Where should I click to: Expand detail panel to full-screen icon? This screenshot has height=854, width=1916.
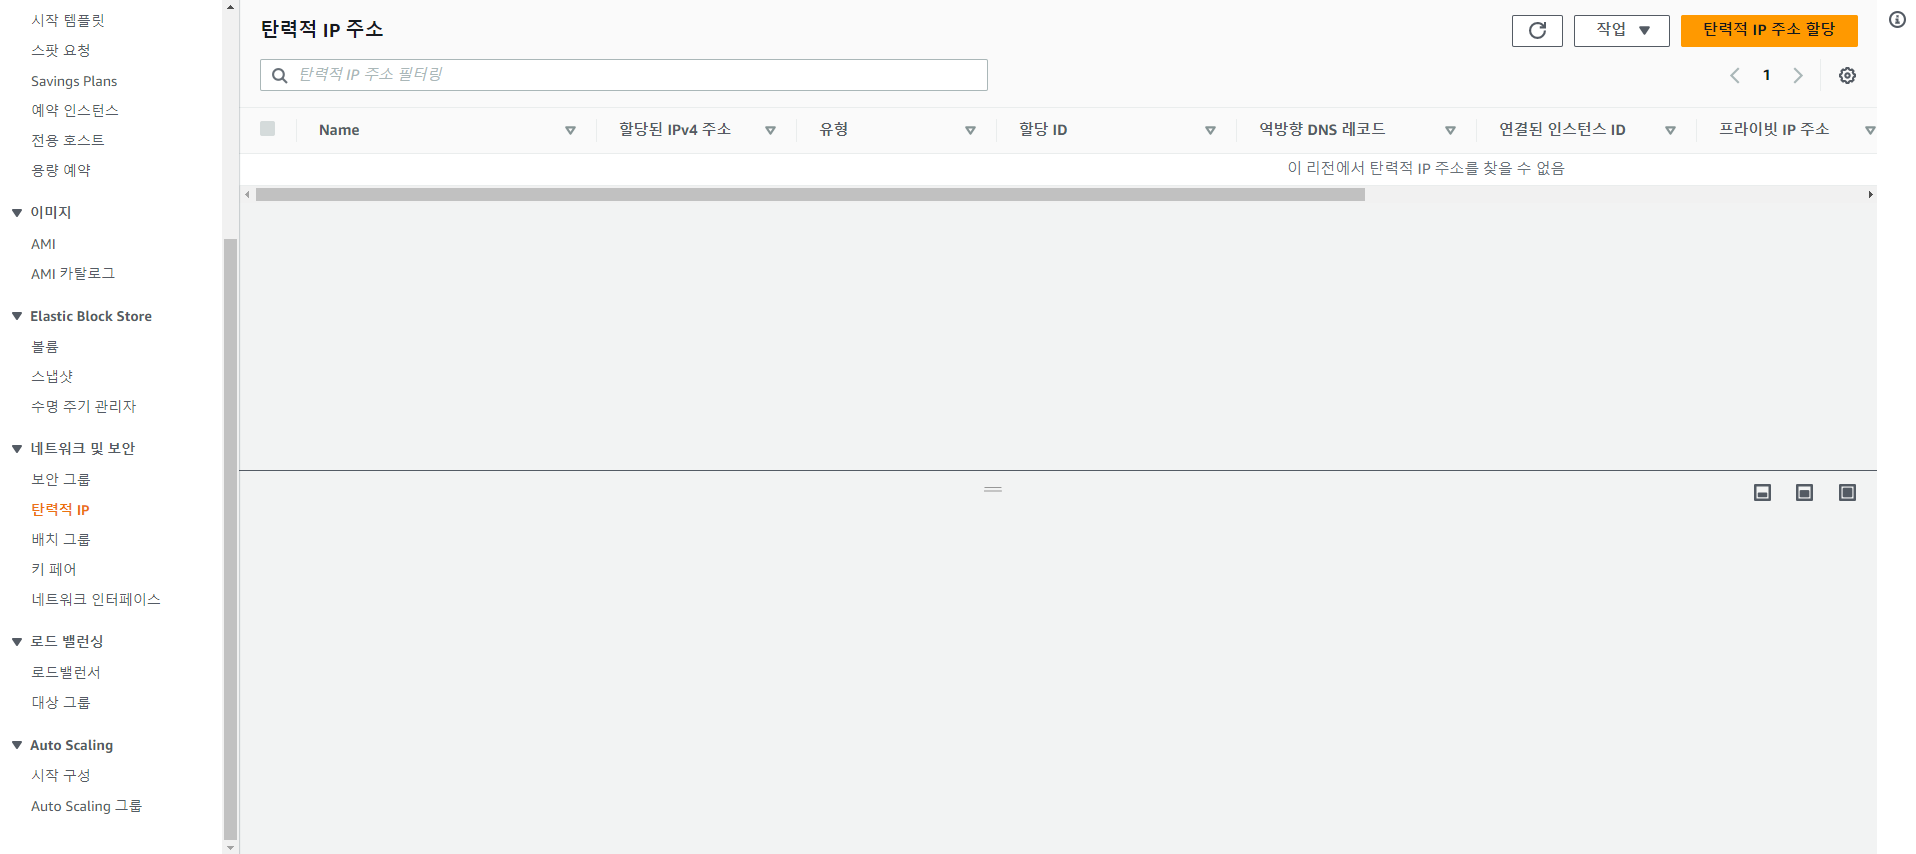click(x=1848, y=492)
